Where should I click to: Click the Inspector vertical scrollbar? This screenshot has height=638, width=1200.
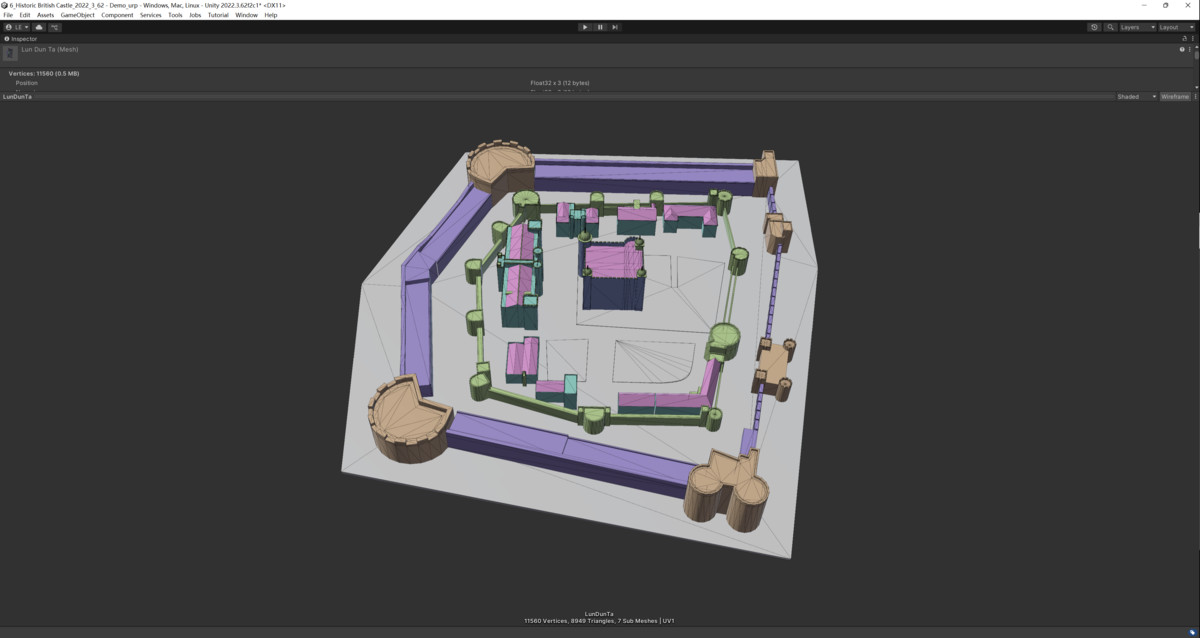click(x=1196, y=55)
